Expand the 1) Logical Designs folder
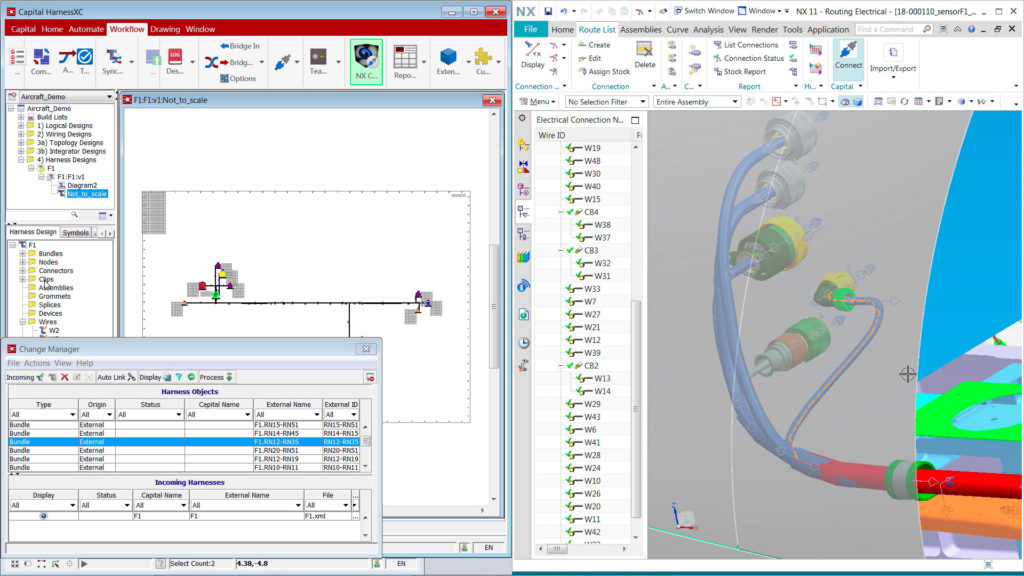This screenshot has width=1024, height=576. 21,125
